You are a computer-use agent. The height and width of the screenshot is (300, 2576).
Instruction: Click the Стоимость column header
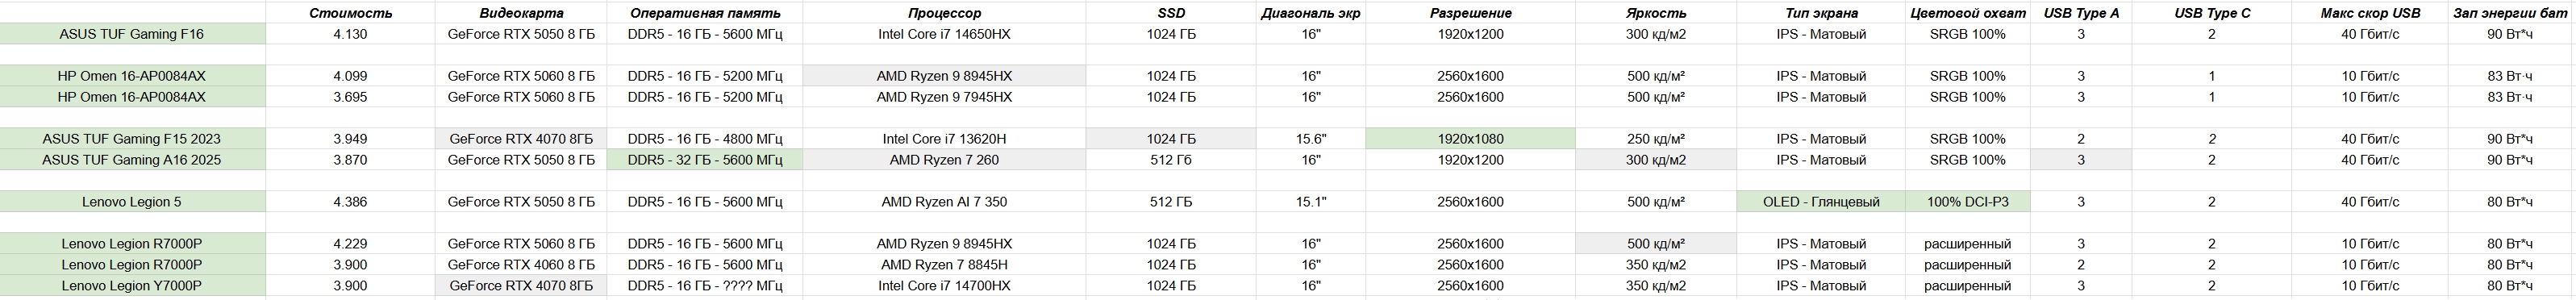tap(350, 13)
